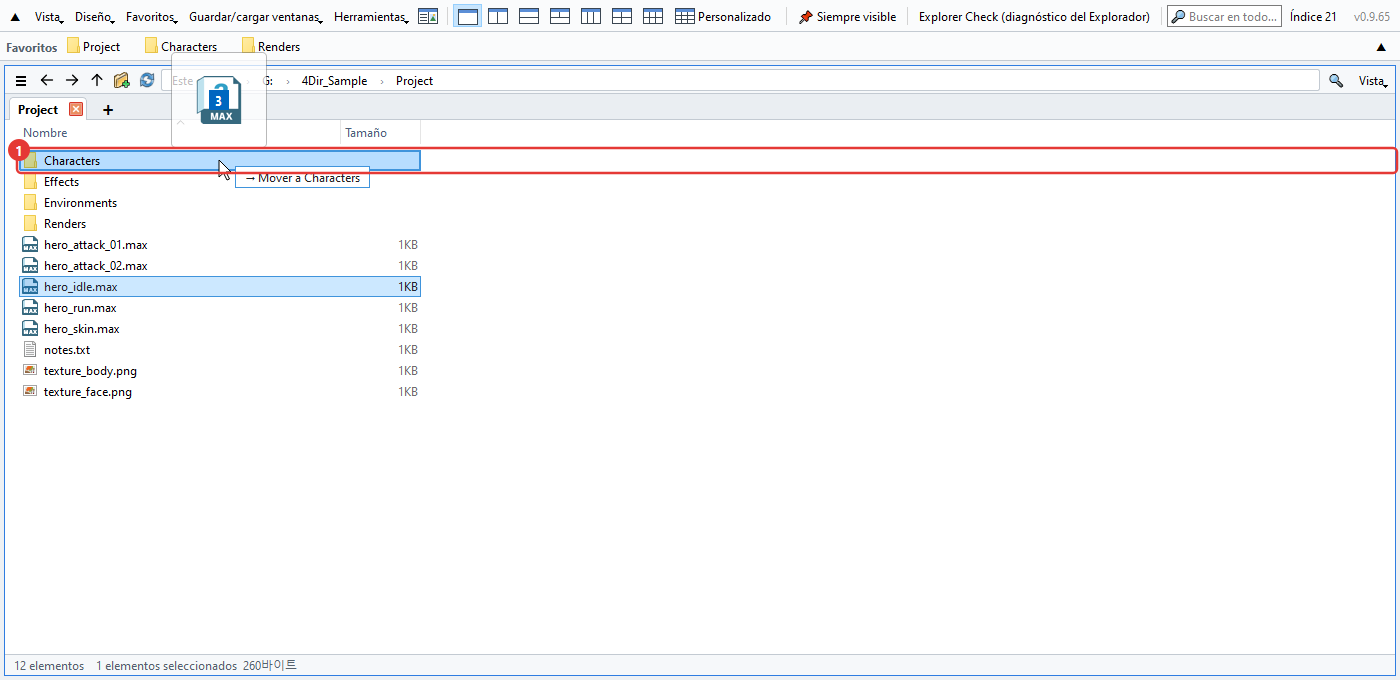Open the pane's Vista dropdown beside the magnifier
Screen dimensions: 1400x680
coord(1373,81)
